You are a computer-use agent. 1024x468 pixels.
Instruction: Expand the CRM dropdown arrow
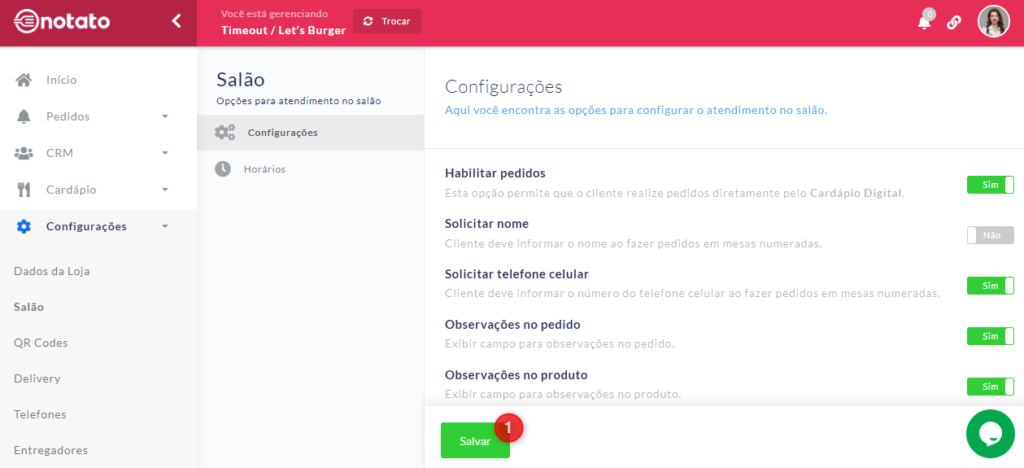165,153
